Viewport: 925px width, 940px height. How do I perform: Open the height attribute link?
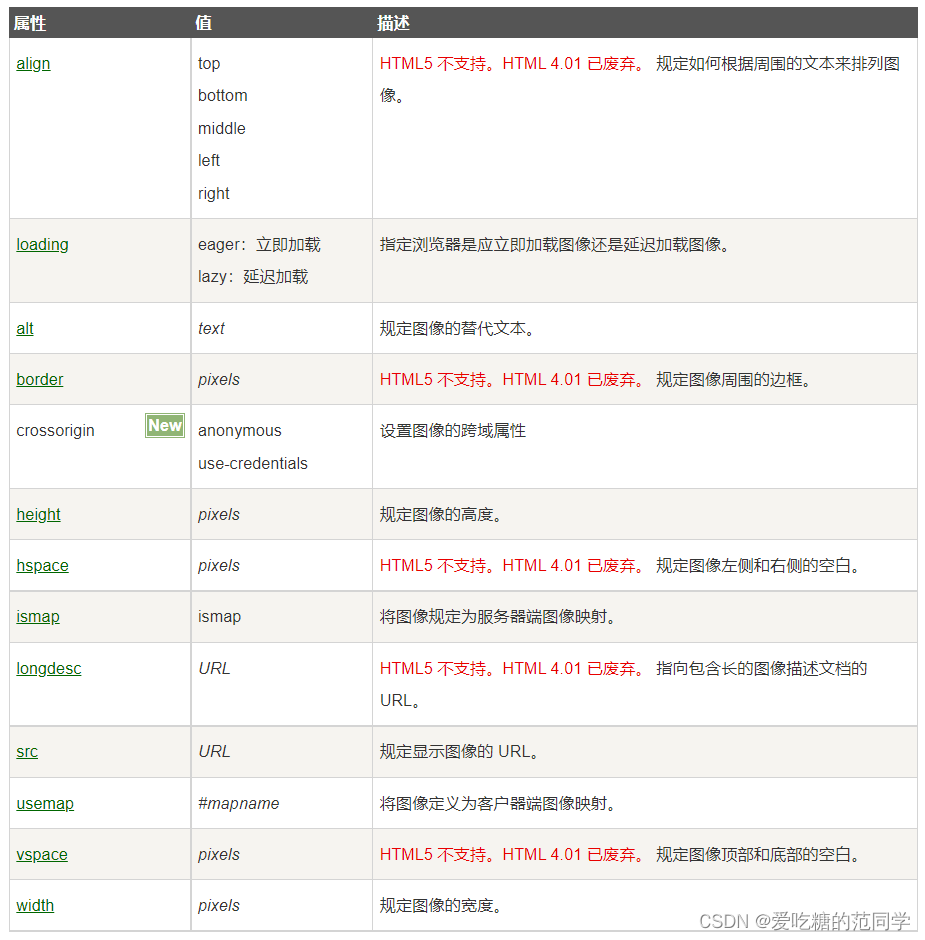click(38, 514)
